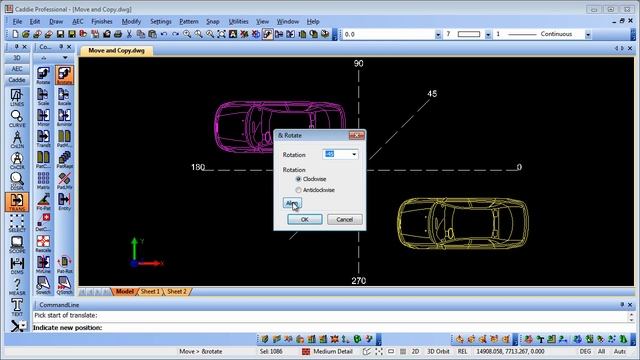Toggle DEG angle units in status bar
Viewport: 640px width, 360px height.
click(585, 351)
